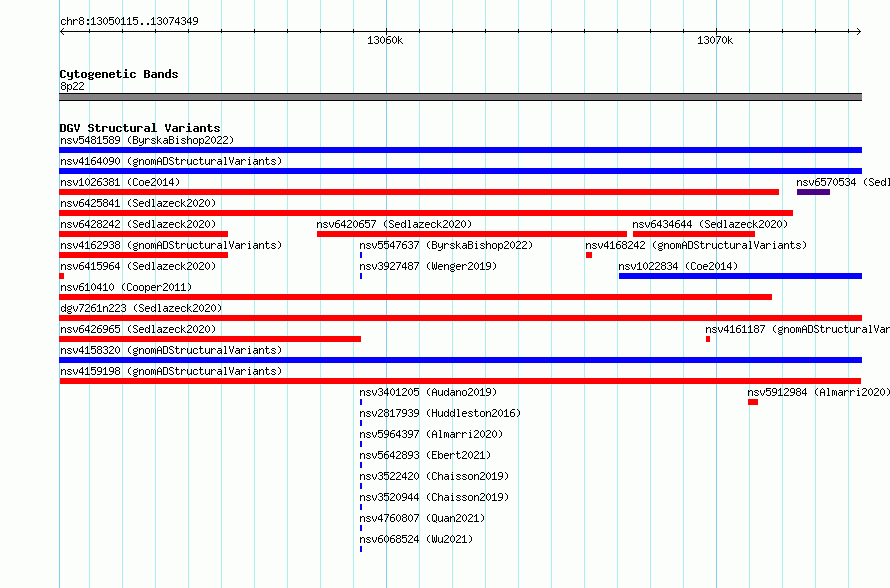Viewport: 890px width, 588px height.
Task: Select the nsv1026381 (Coe2014) label
Action: pyautogui.click(x=120, y=182)
